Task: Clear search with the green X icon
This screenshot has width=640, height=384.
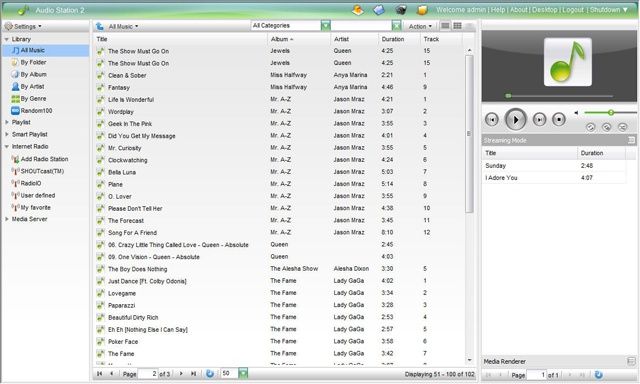Action: [x=396, y=26]
